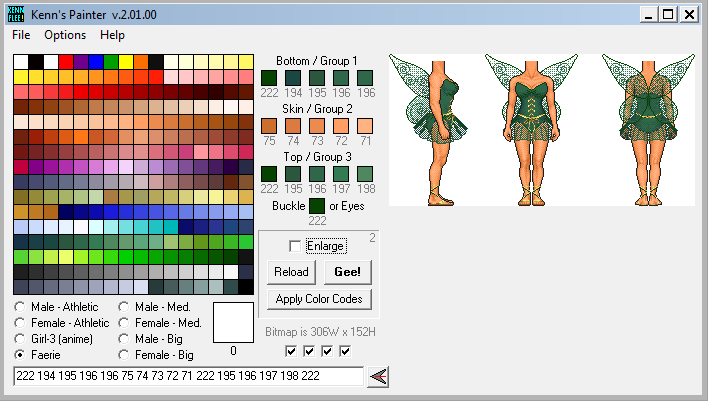Click the side-view faerie preview

(x=429, y=130)
